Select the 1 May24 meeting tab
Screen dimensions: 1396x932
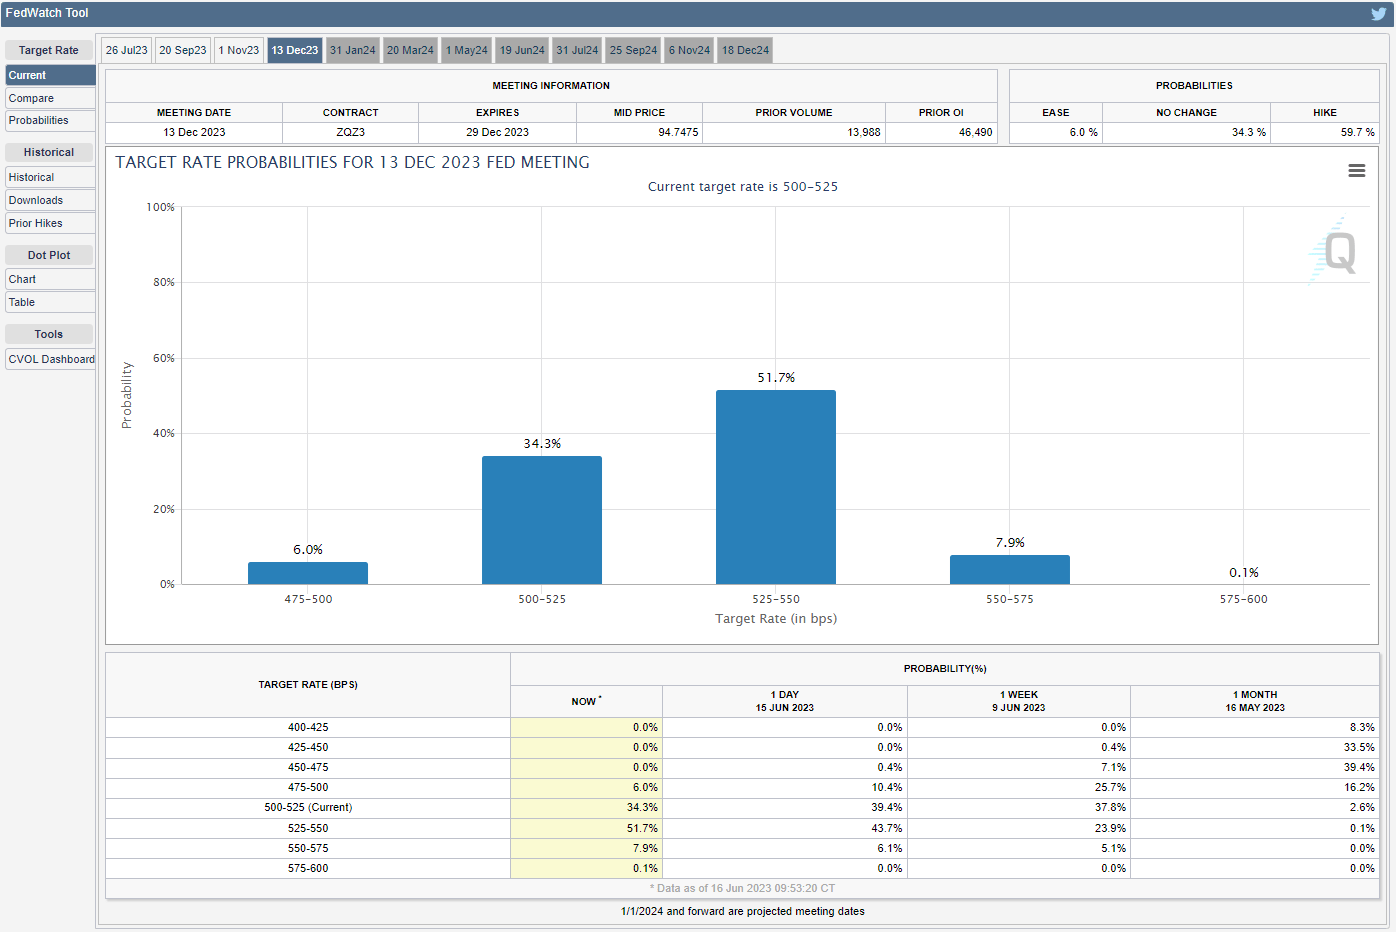(467, 50)
